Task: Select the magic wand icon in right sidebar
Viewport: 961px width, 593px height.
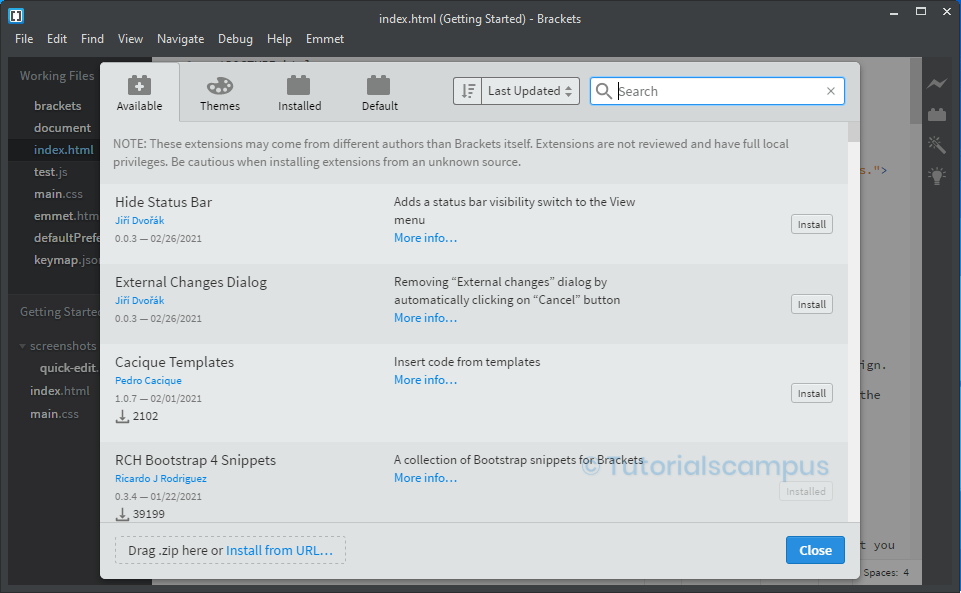Action: (x=936, y=144)
